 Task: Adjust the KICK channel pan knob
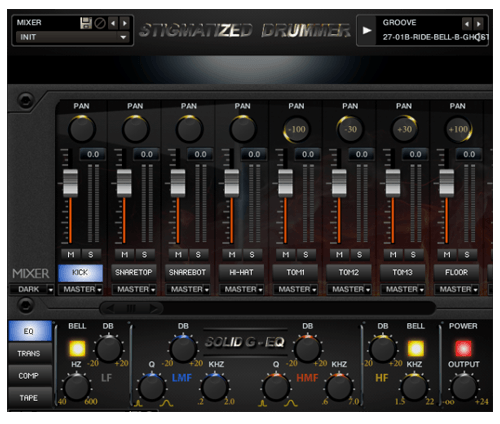pos(82,129)
